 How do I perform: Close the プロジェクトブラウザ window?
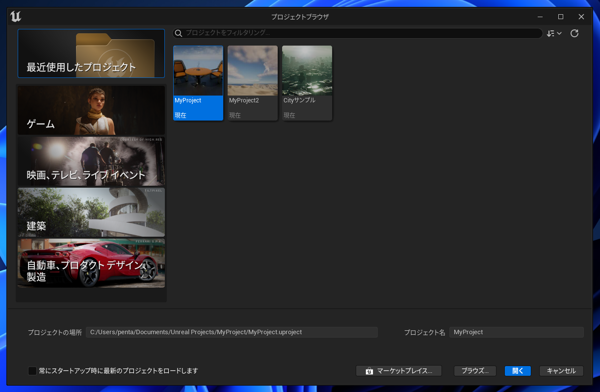pyautogui.click(x=581, y=17)
